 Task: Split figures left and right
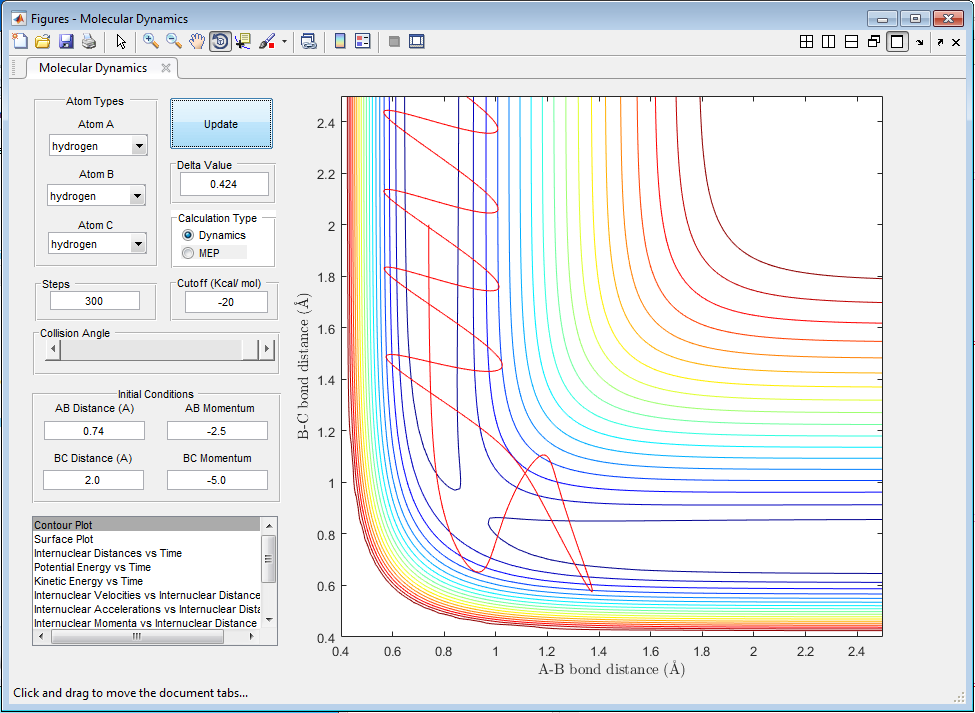(x=828, y=41)
